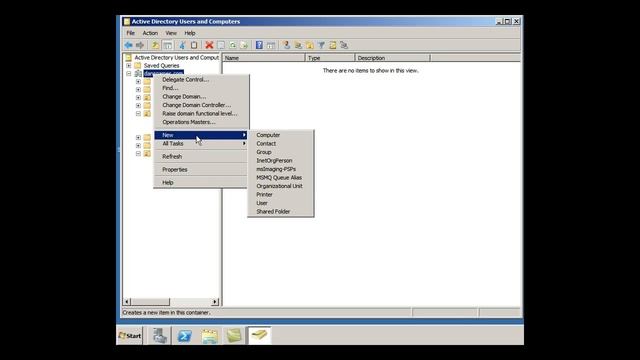
Task: Select Active Directory Users and Computers root node
Action: click(x=176, y=58)
